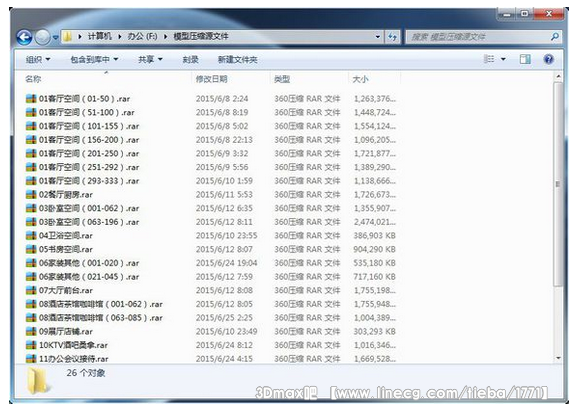Select the 06家装其他 (001-020) .rar icon
Viewport: 577px width, 410px height.
coord(31,263)
